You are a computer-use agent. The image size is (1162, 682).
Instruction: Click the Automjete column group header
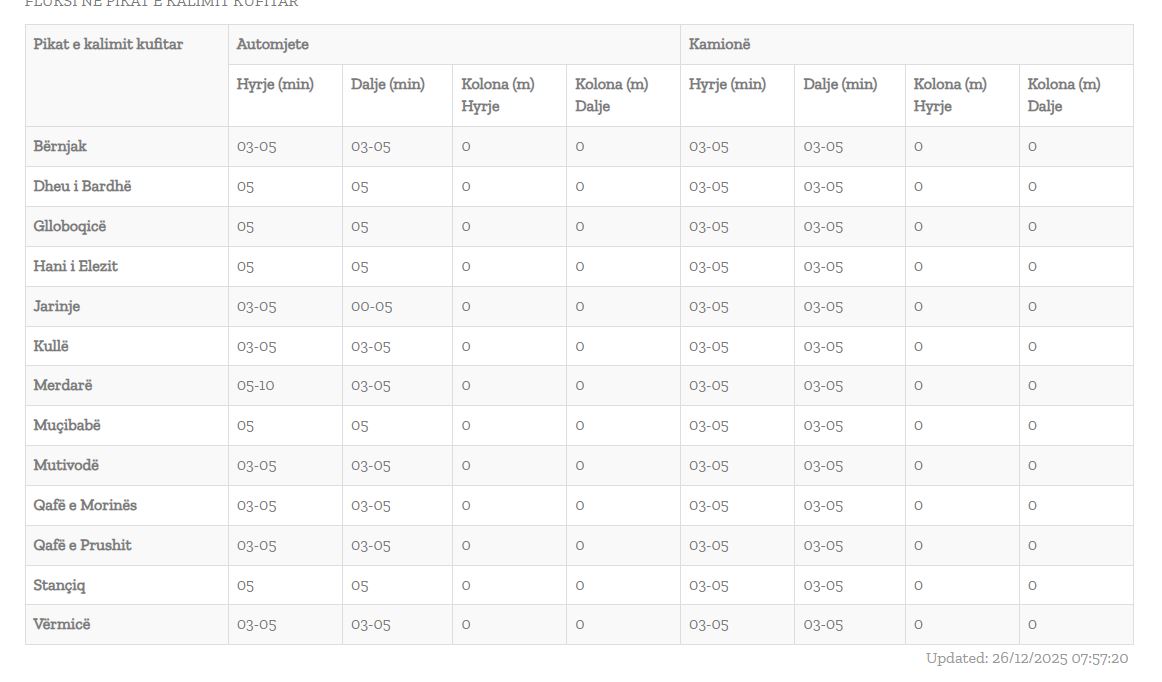point(273,44)
